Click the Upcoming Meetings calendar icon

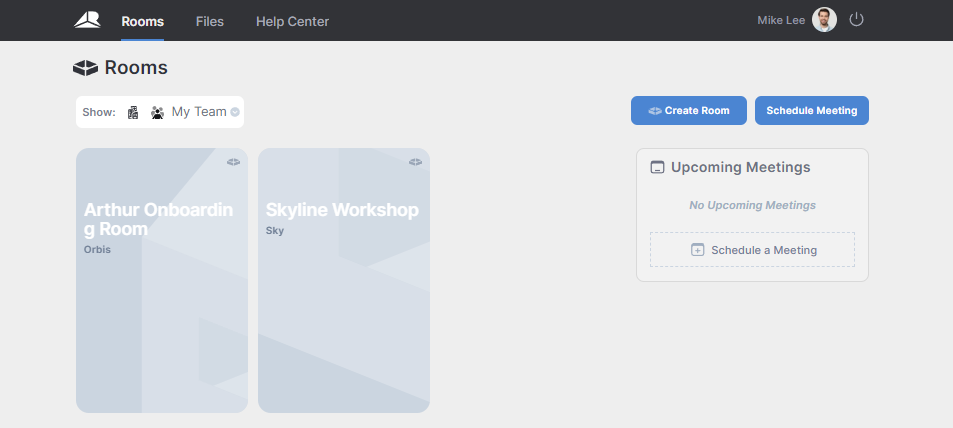click(657, 167)
